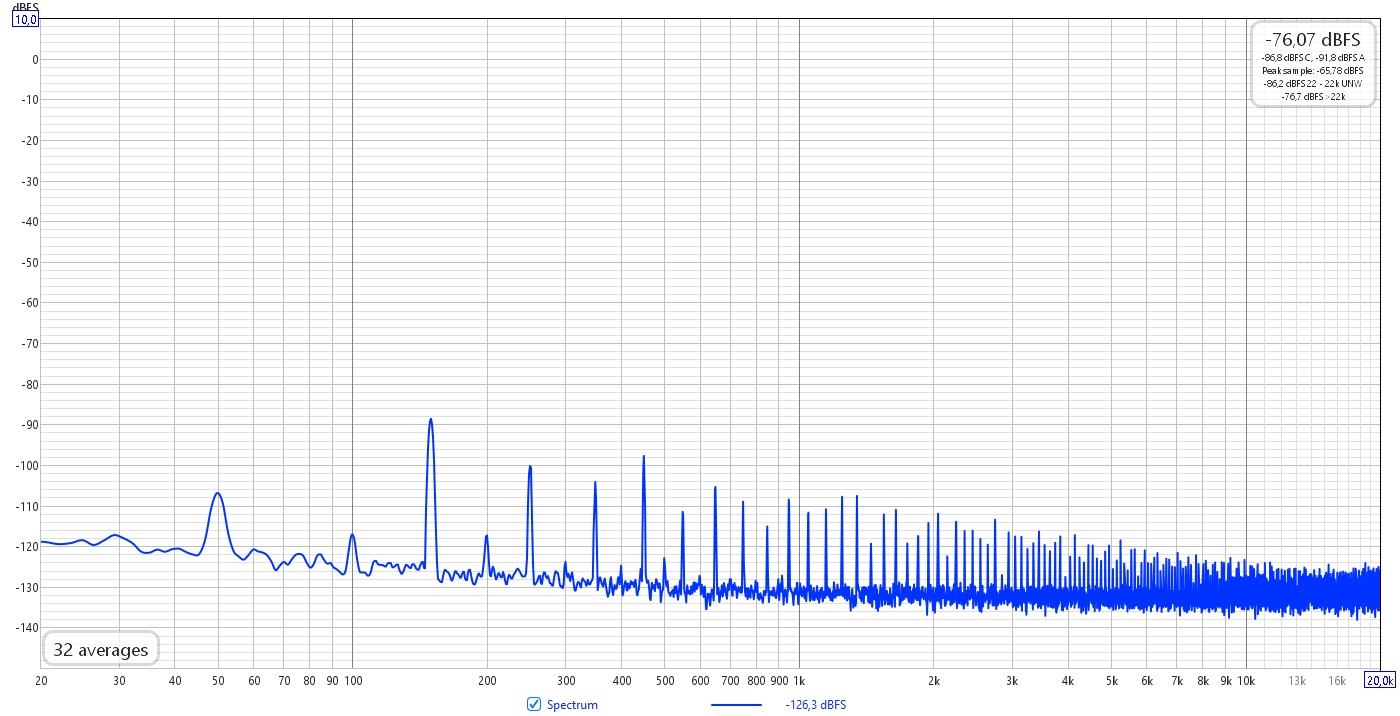Viewport: 1400px width, 716px height.
Task: Click the Peak sample readout line
Action: coord(1312,71)
